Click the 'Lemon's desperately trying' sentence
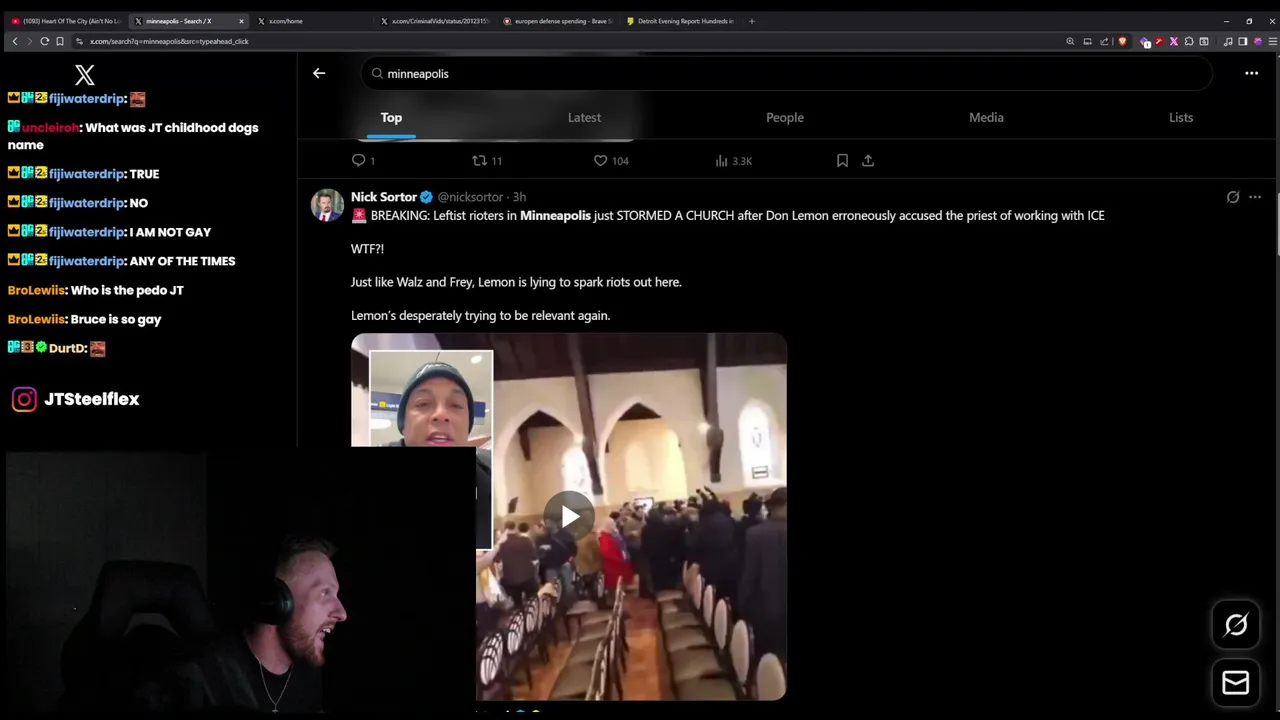This screenshot has width=1280, height=720. click(480, 315)
